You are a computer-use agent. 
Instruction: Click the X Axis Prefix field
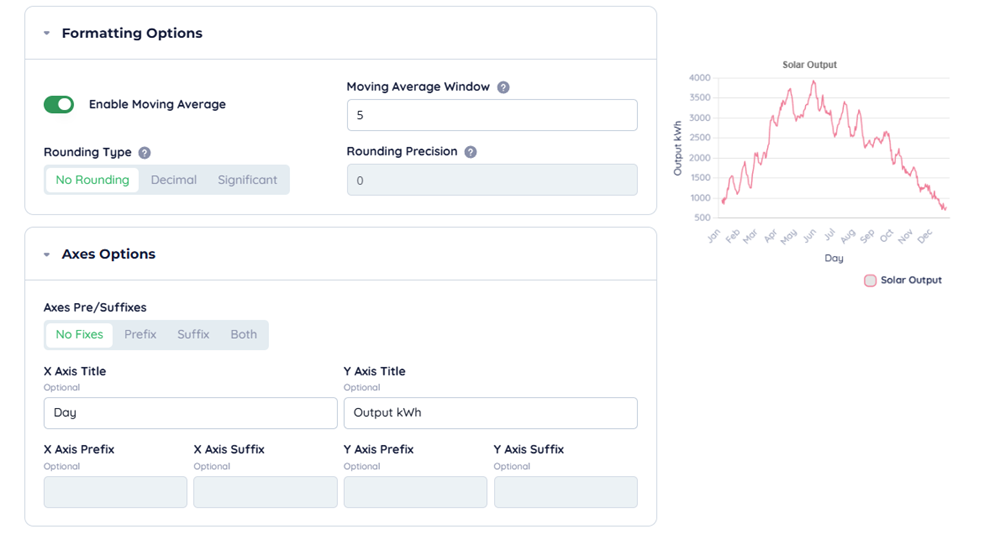115,492
